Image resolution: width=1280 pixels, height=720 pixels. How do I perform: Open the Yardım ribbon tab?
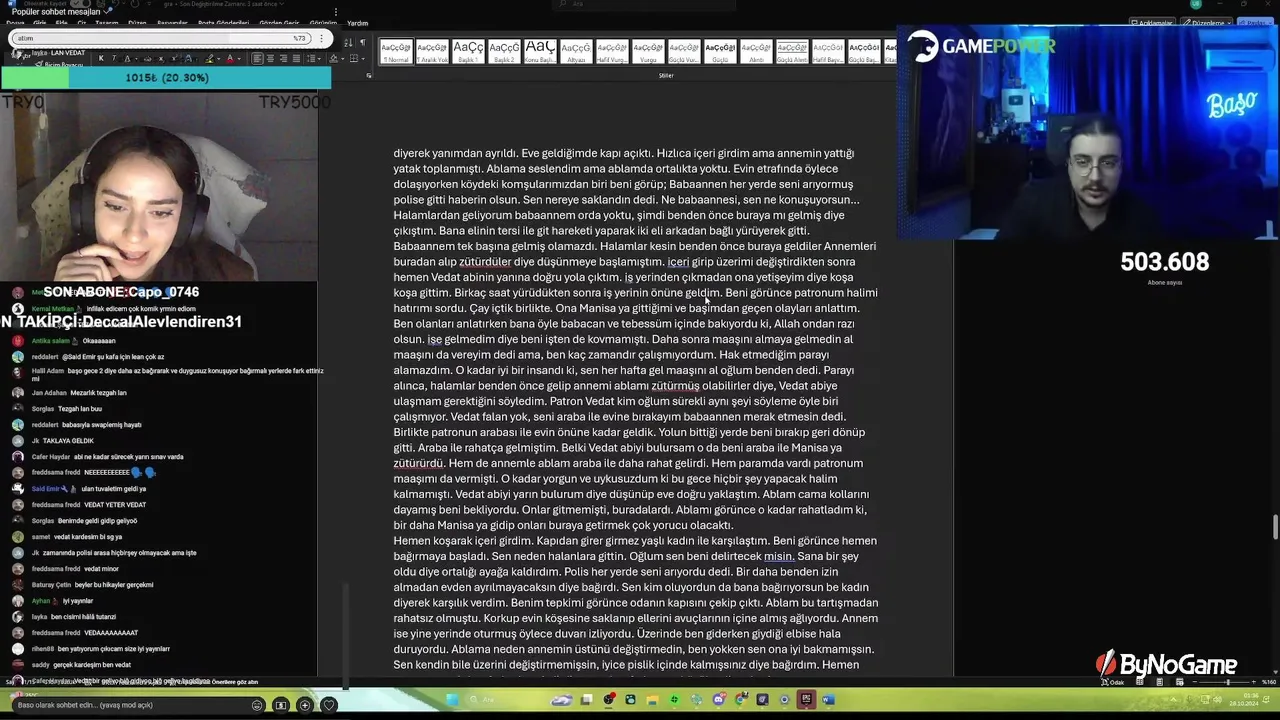coord(357,23)
